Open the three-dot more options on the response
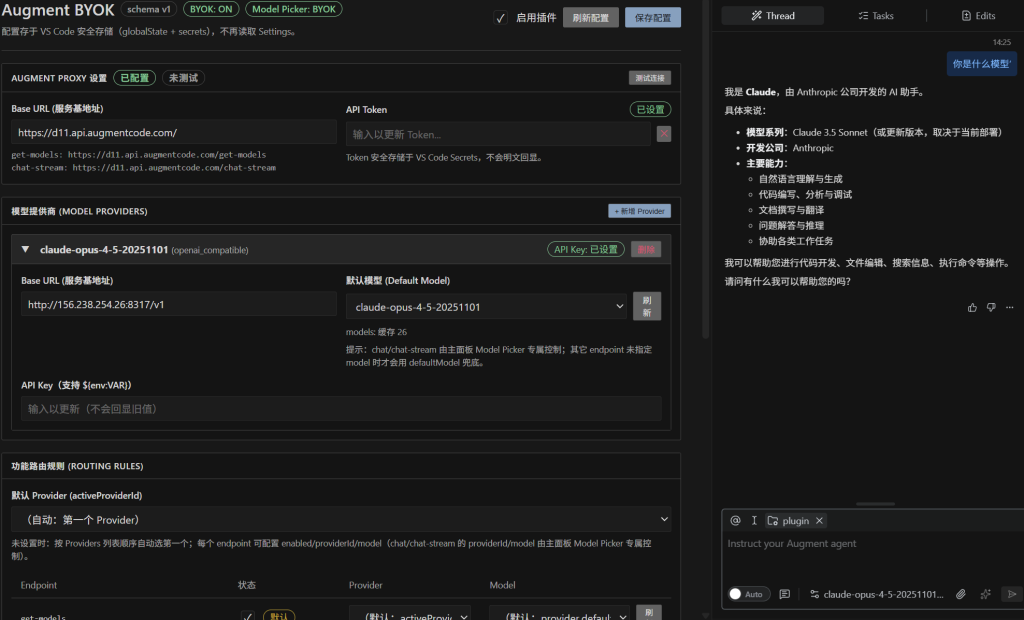 1010,307
